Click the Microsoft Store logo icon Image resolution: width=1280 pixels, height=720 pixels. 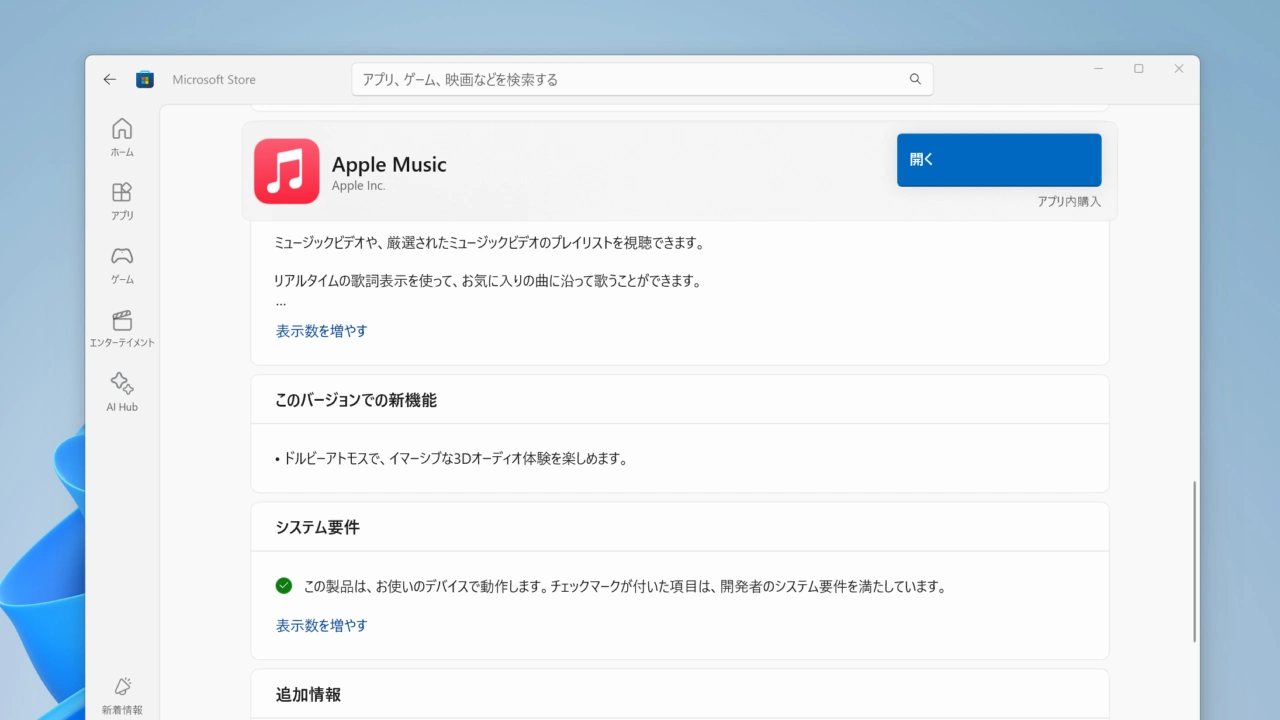(145, 80)
